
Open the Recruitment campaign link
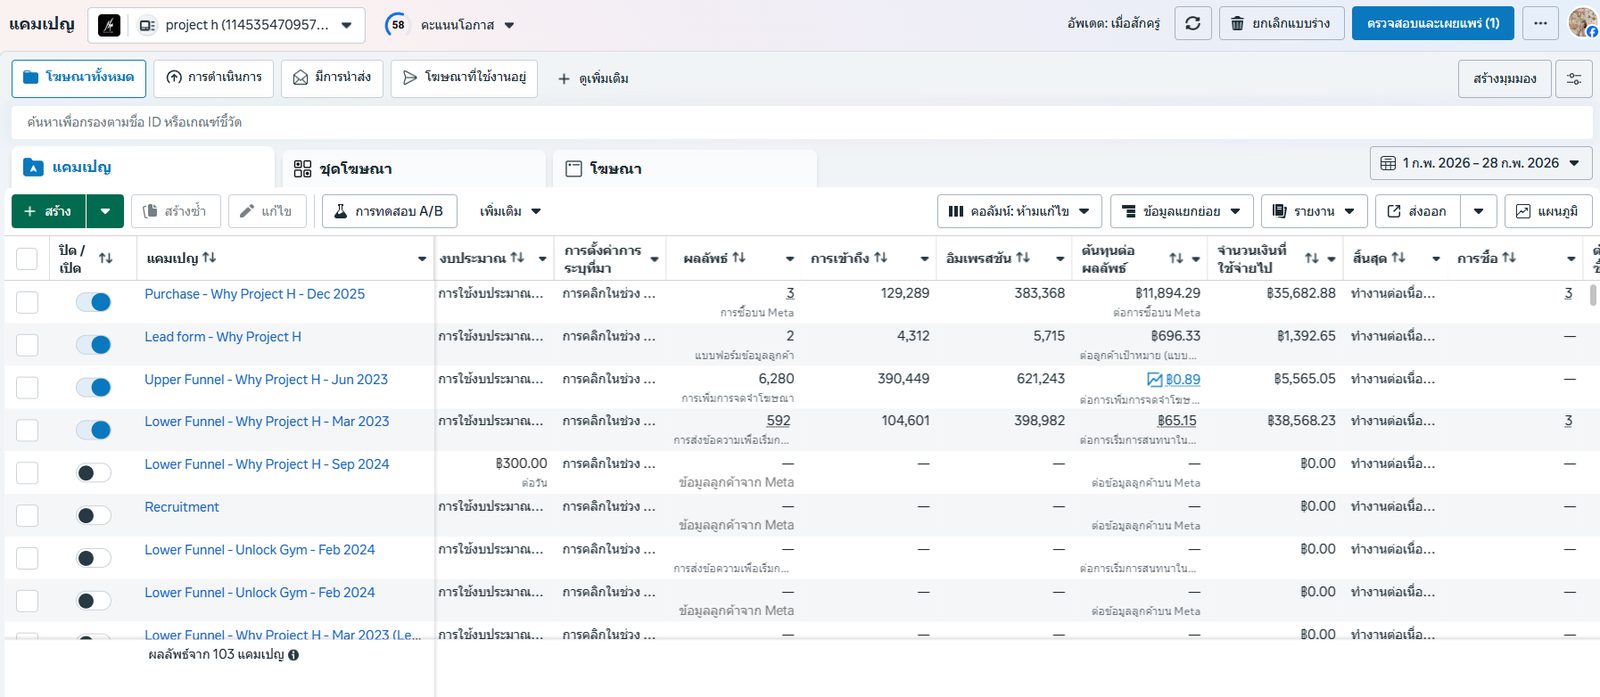pyautogui.click(x=182, y=507)
